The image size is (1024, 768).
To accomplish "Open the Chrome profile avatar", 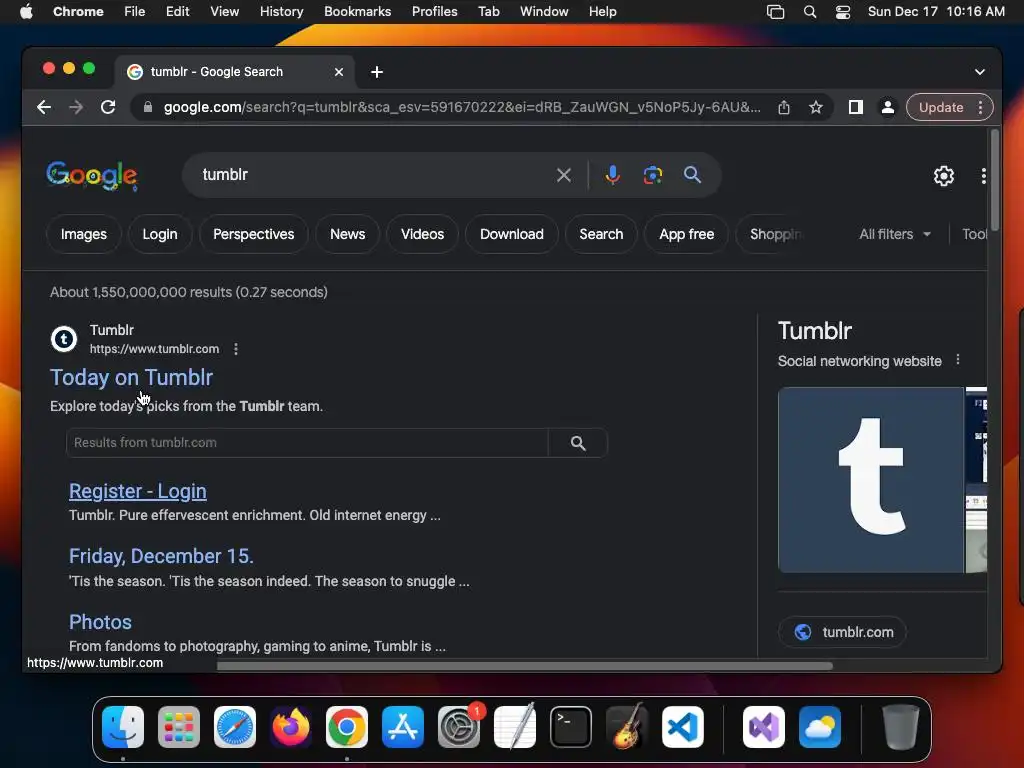I will [x=888, y=107].
